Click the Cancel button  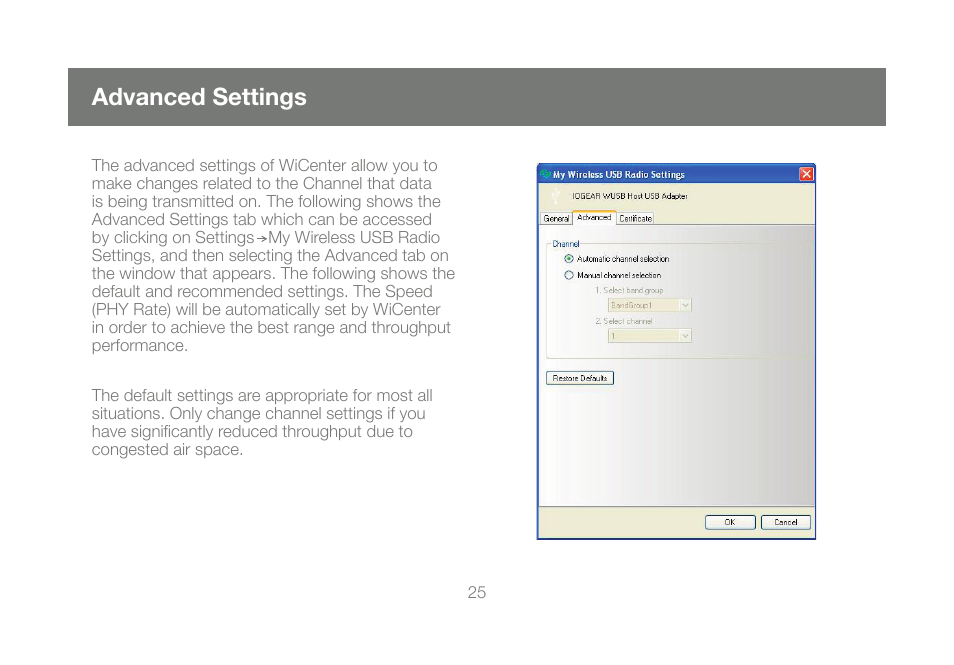785,522
